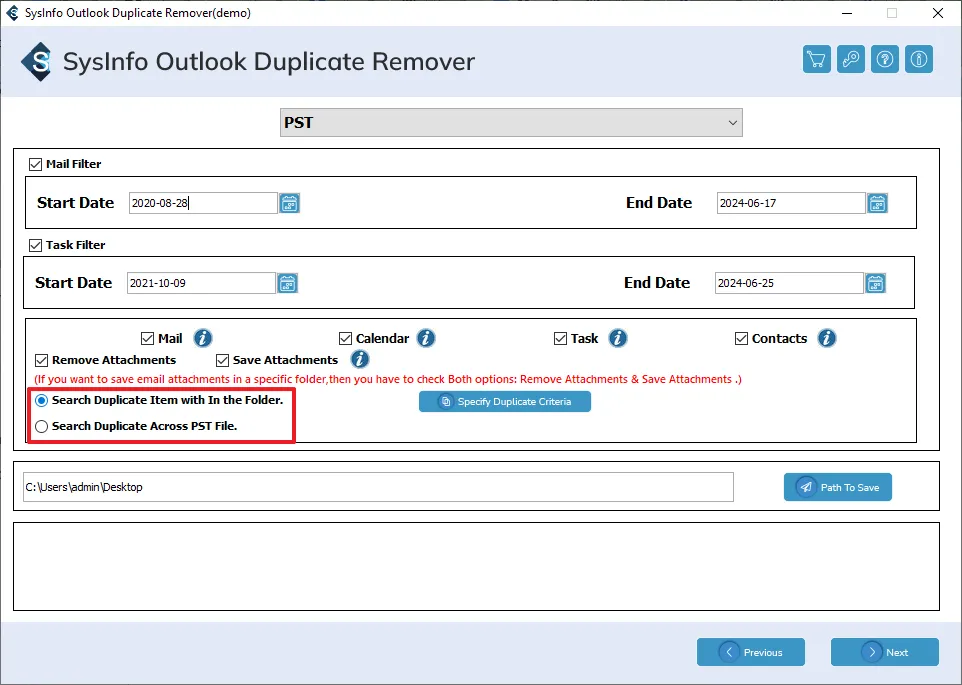Select Search Duplicate Across PST File
This screenshot has width=962, height=685.
41,426
